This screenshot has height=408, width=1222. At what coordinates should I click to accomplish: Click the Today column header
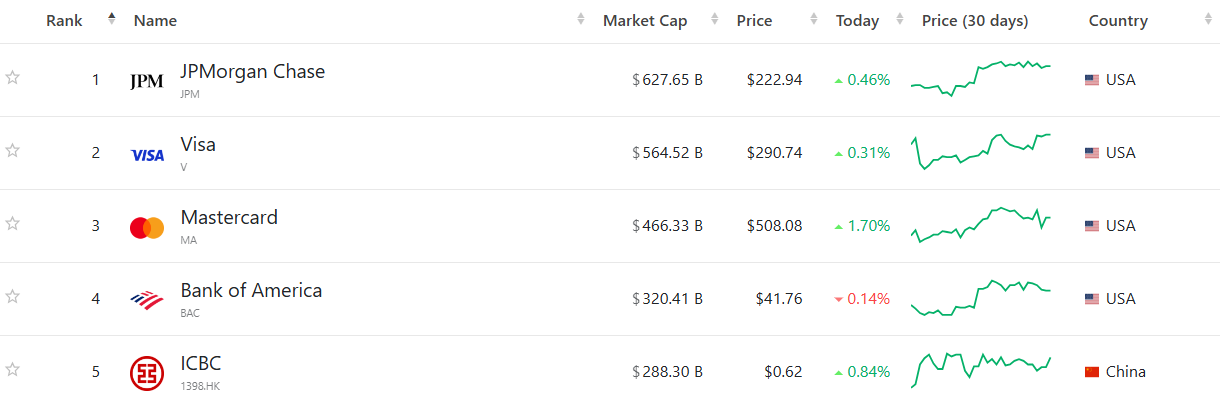coord(857,21)
